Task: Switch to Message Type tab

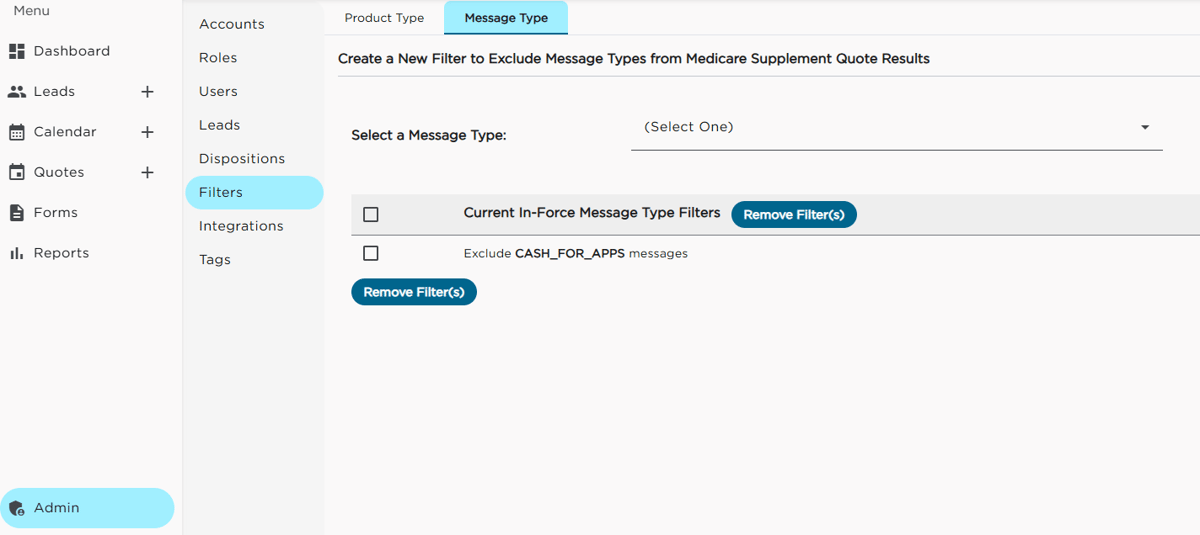Action: (506, 18)
